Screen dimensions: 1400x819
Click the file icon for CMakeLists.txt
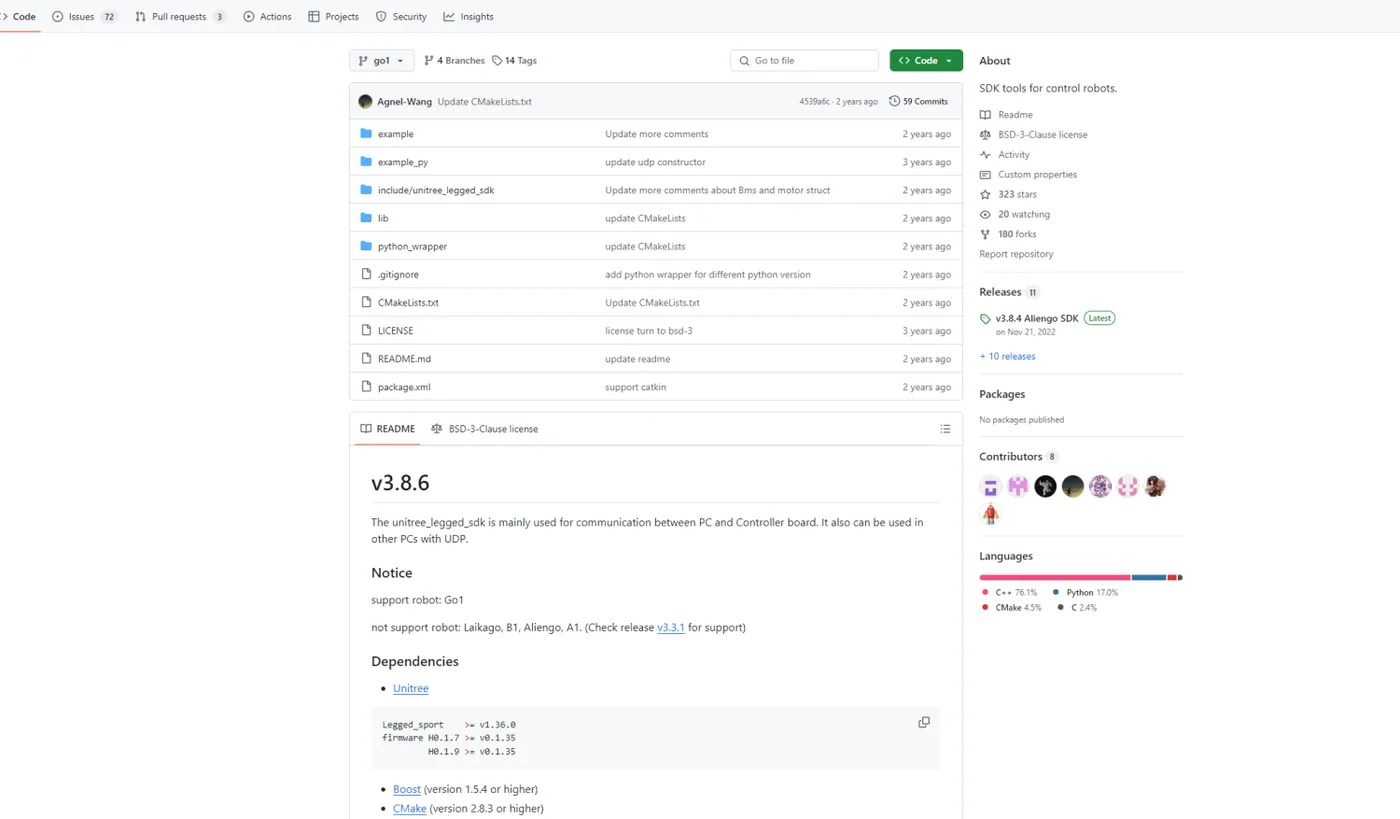coord(366,302)
